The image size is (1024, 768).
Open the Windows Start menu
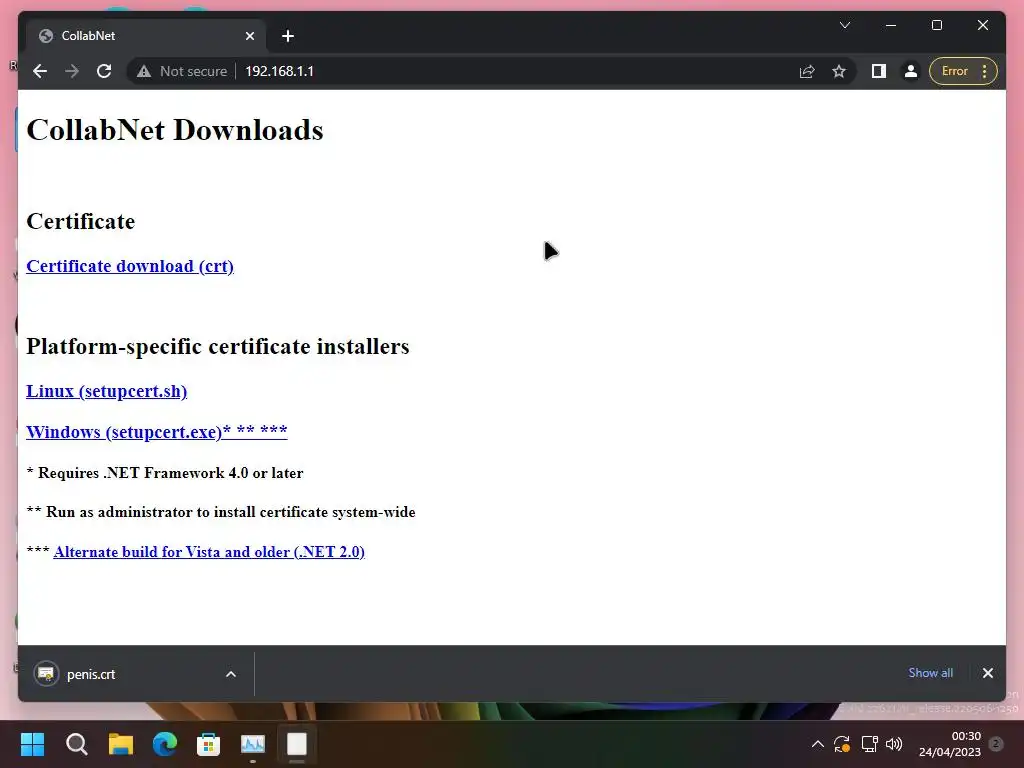click(32, 744)
